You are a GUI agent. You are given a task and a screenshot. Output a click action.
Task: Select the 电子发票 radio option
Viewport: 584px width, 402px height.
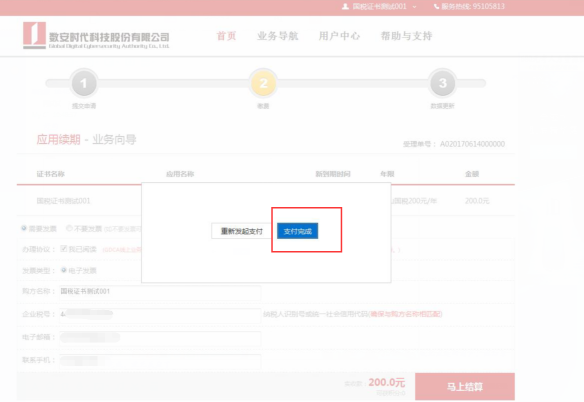64,270
